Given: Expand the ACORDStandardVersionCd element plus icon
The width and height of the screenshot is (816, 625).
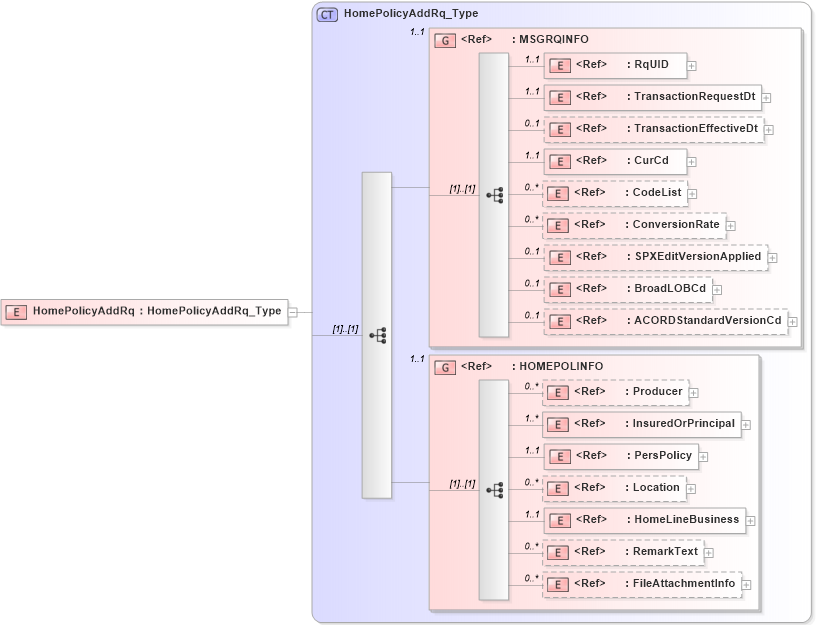Looking at the screenshot, I should click(792, 321).
